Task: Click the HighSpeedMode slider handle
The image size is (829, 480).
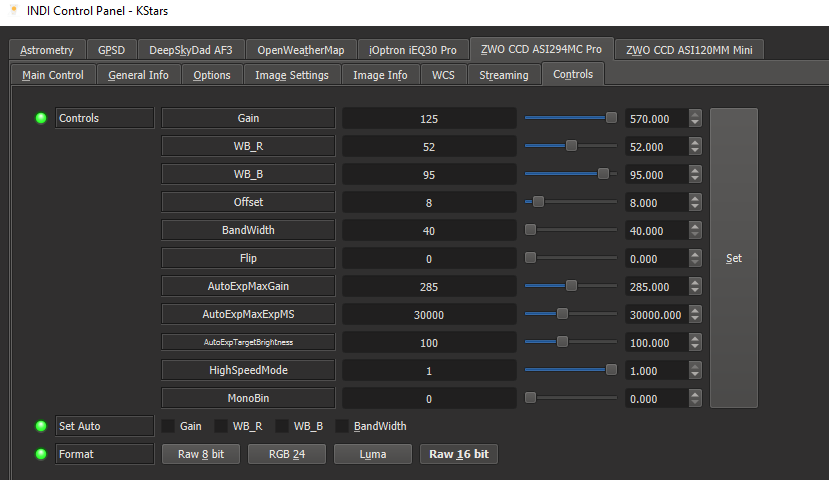Action: tap(611, 370)
